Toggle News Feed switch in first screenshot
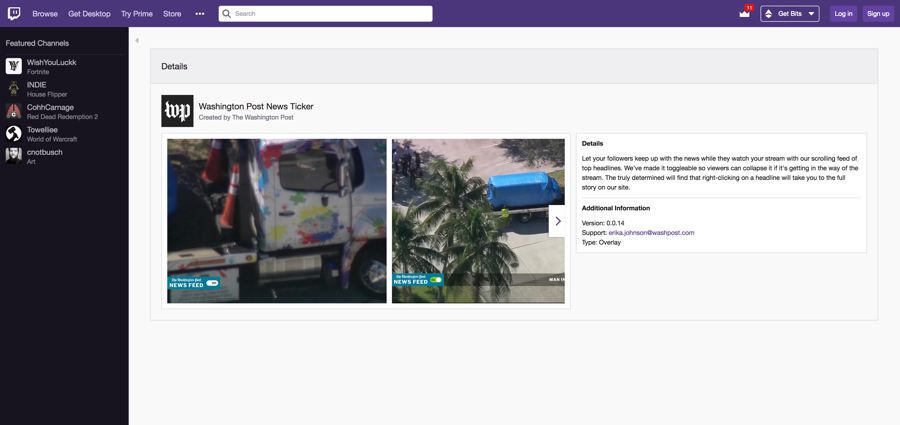 point(212,283)
